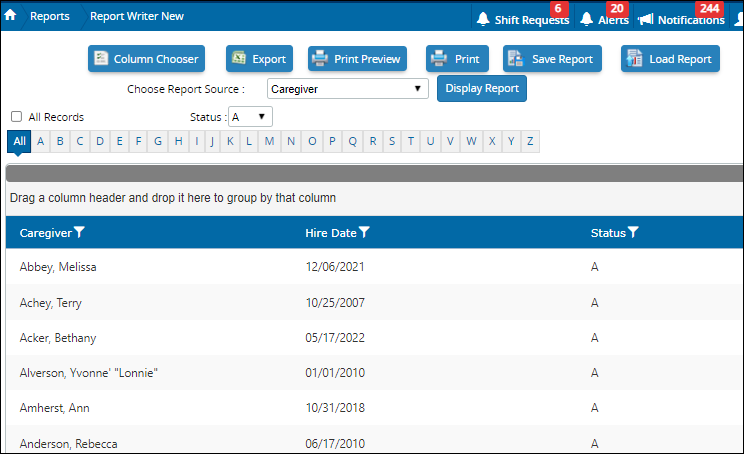Select caregiver Acker, Bethany

(58, 338)
